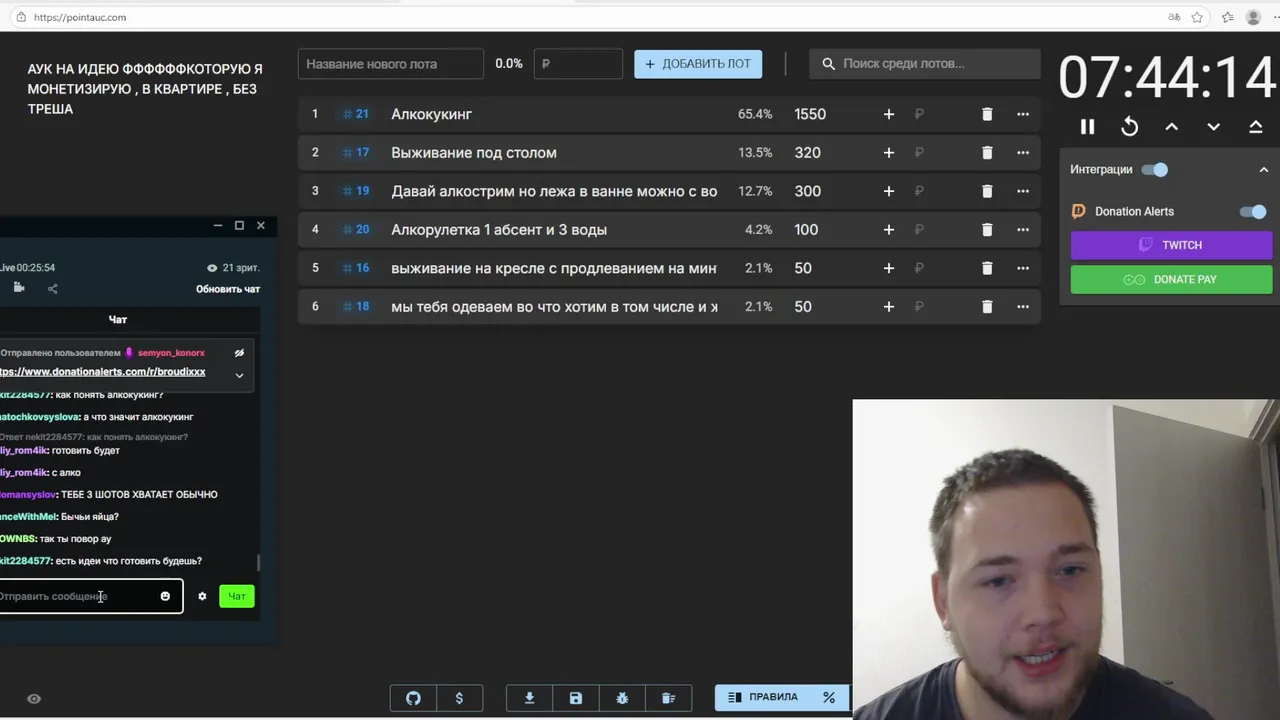Focus the Поиск среди лотов search box
Screen dimensions: 1280x720
925,63
